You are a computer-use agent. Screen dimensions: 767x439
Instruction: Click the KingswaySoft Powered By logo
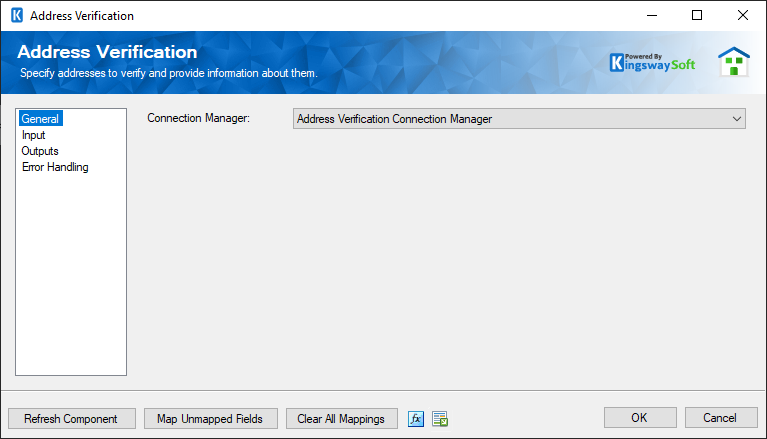point(652,63)
